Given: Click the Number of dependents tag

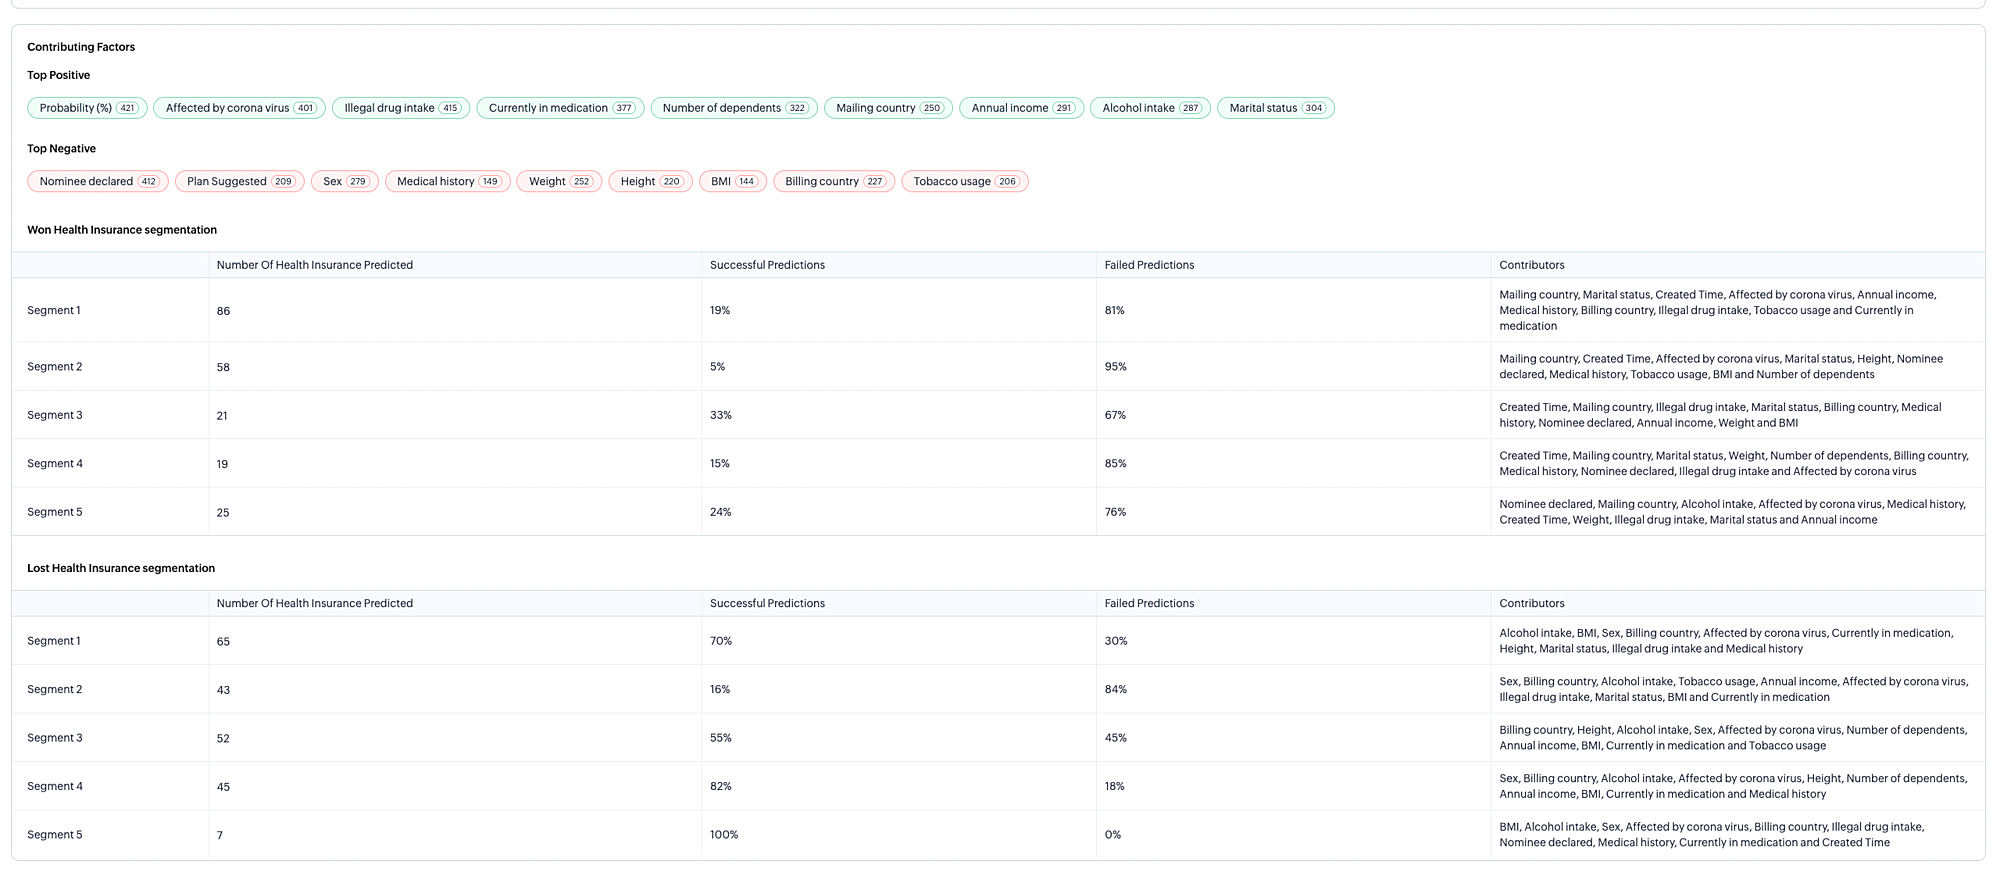Looking at the screenshot, I should coord(733,108).
